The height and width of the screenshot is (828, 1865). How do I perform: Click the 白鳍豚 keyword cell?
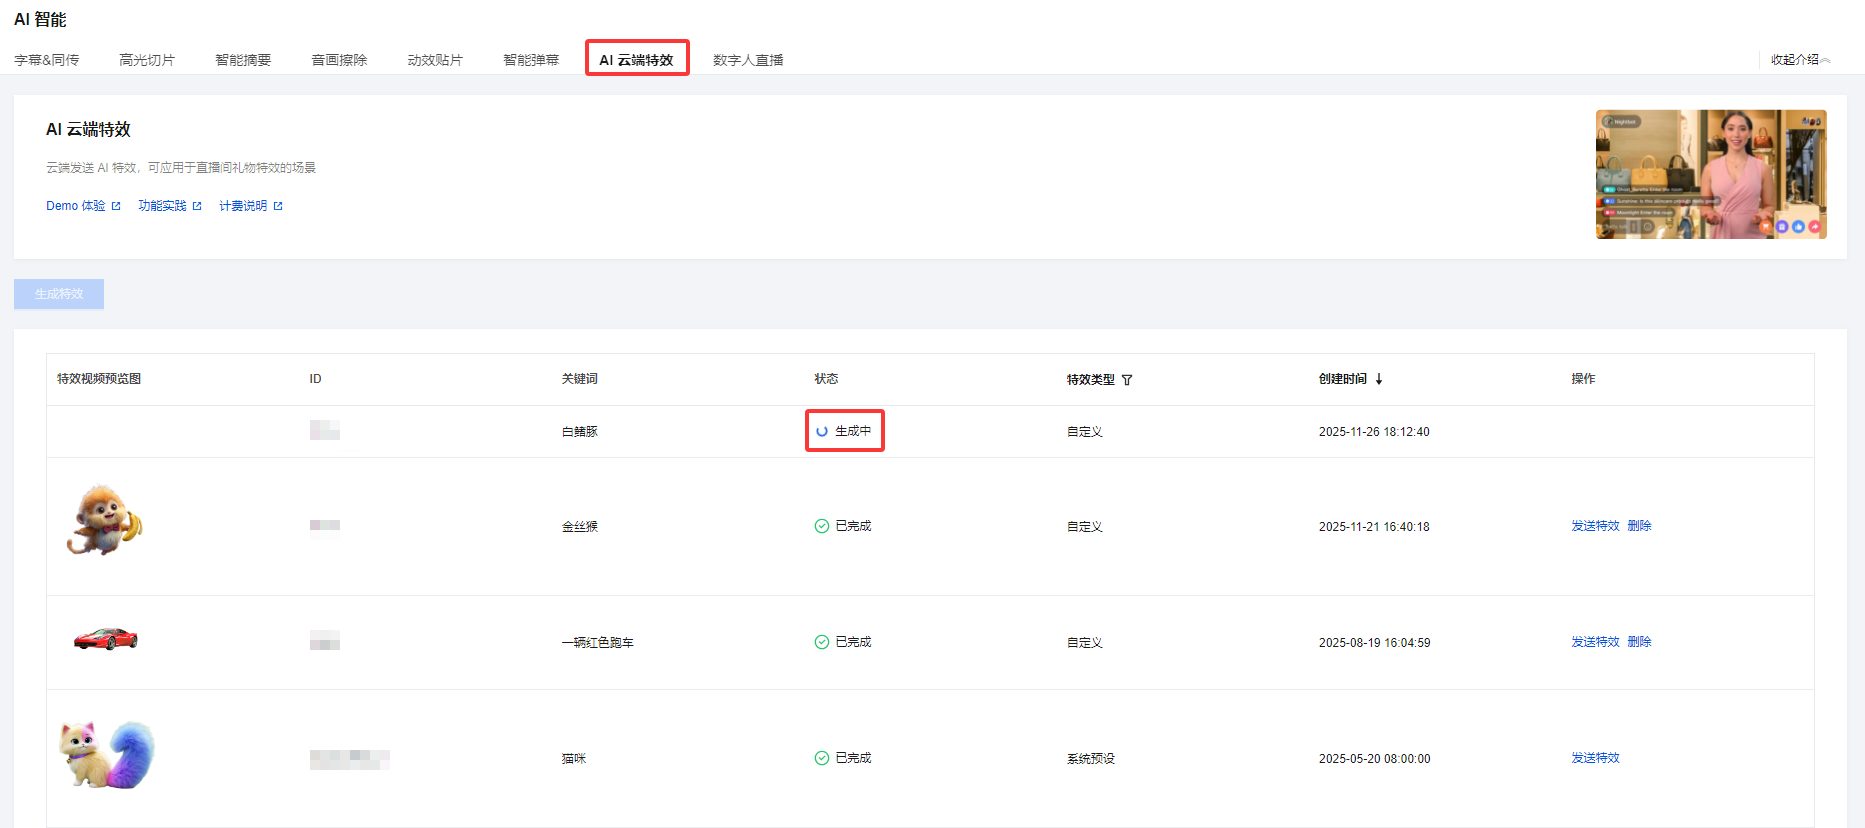[x=580, y=432]
